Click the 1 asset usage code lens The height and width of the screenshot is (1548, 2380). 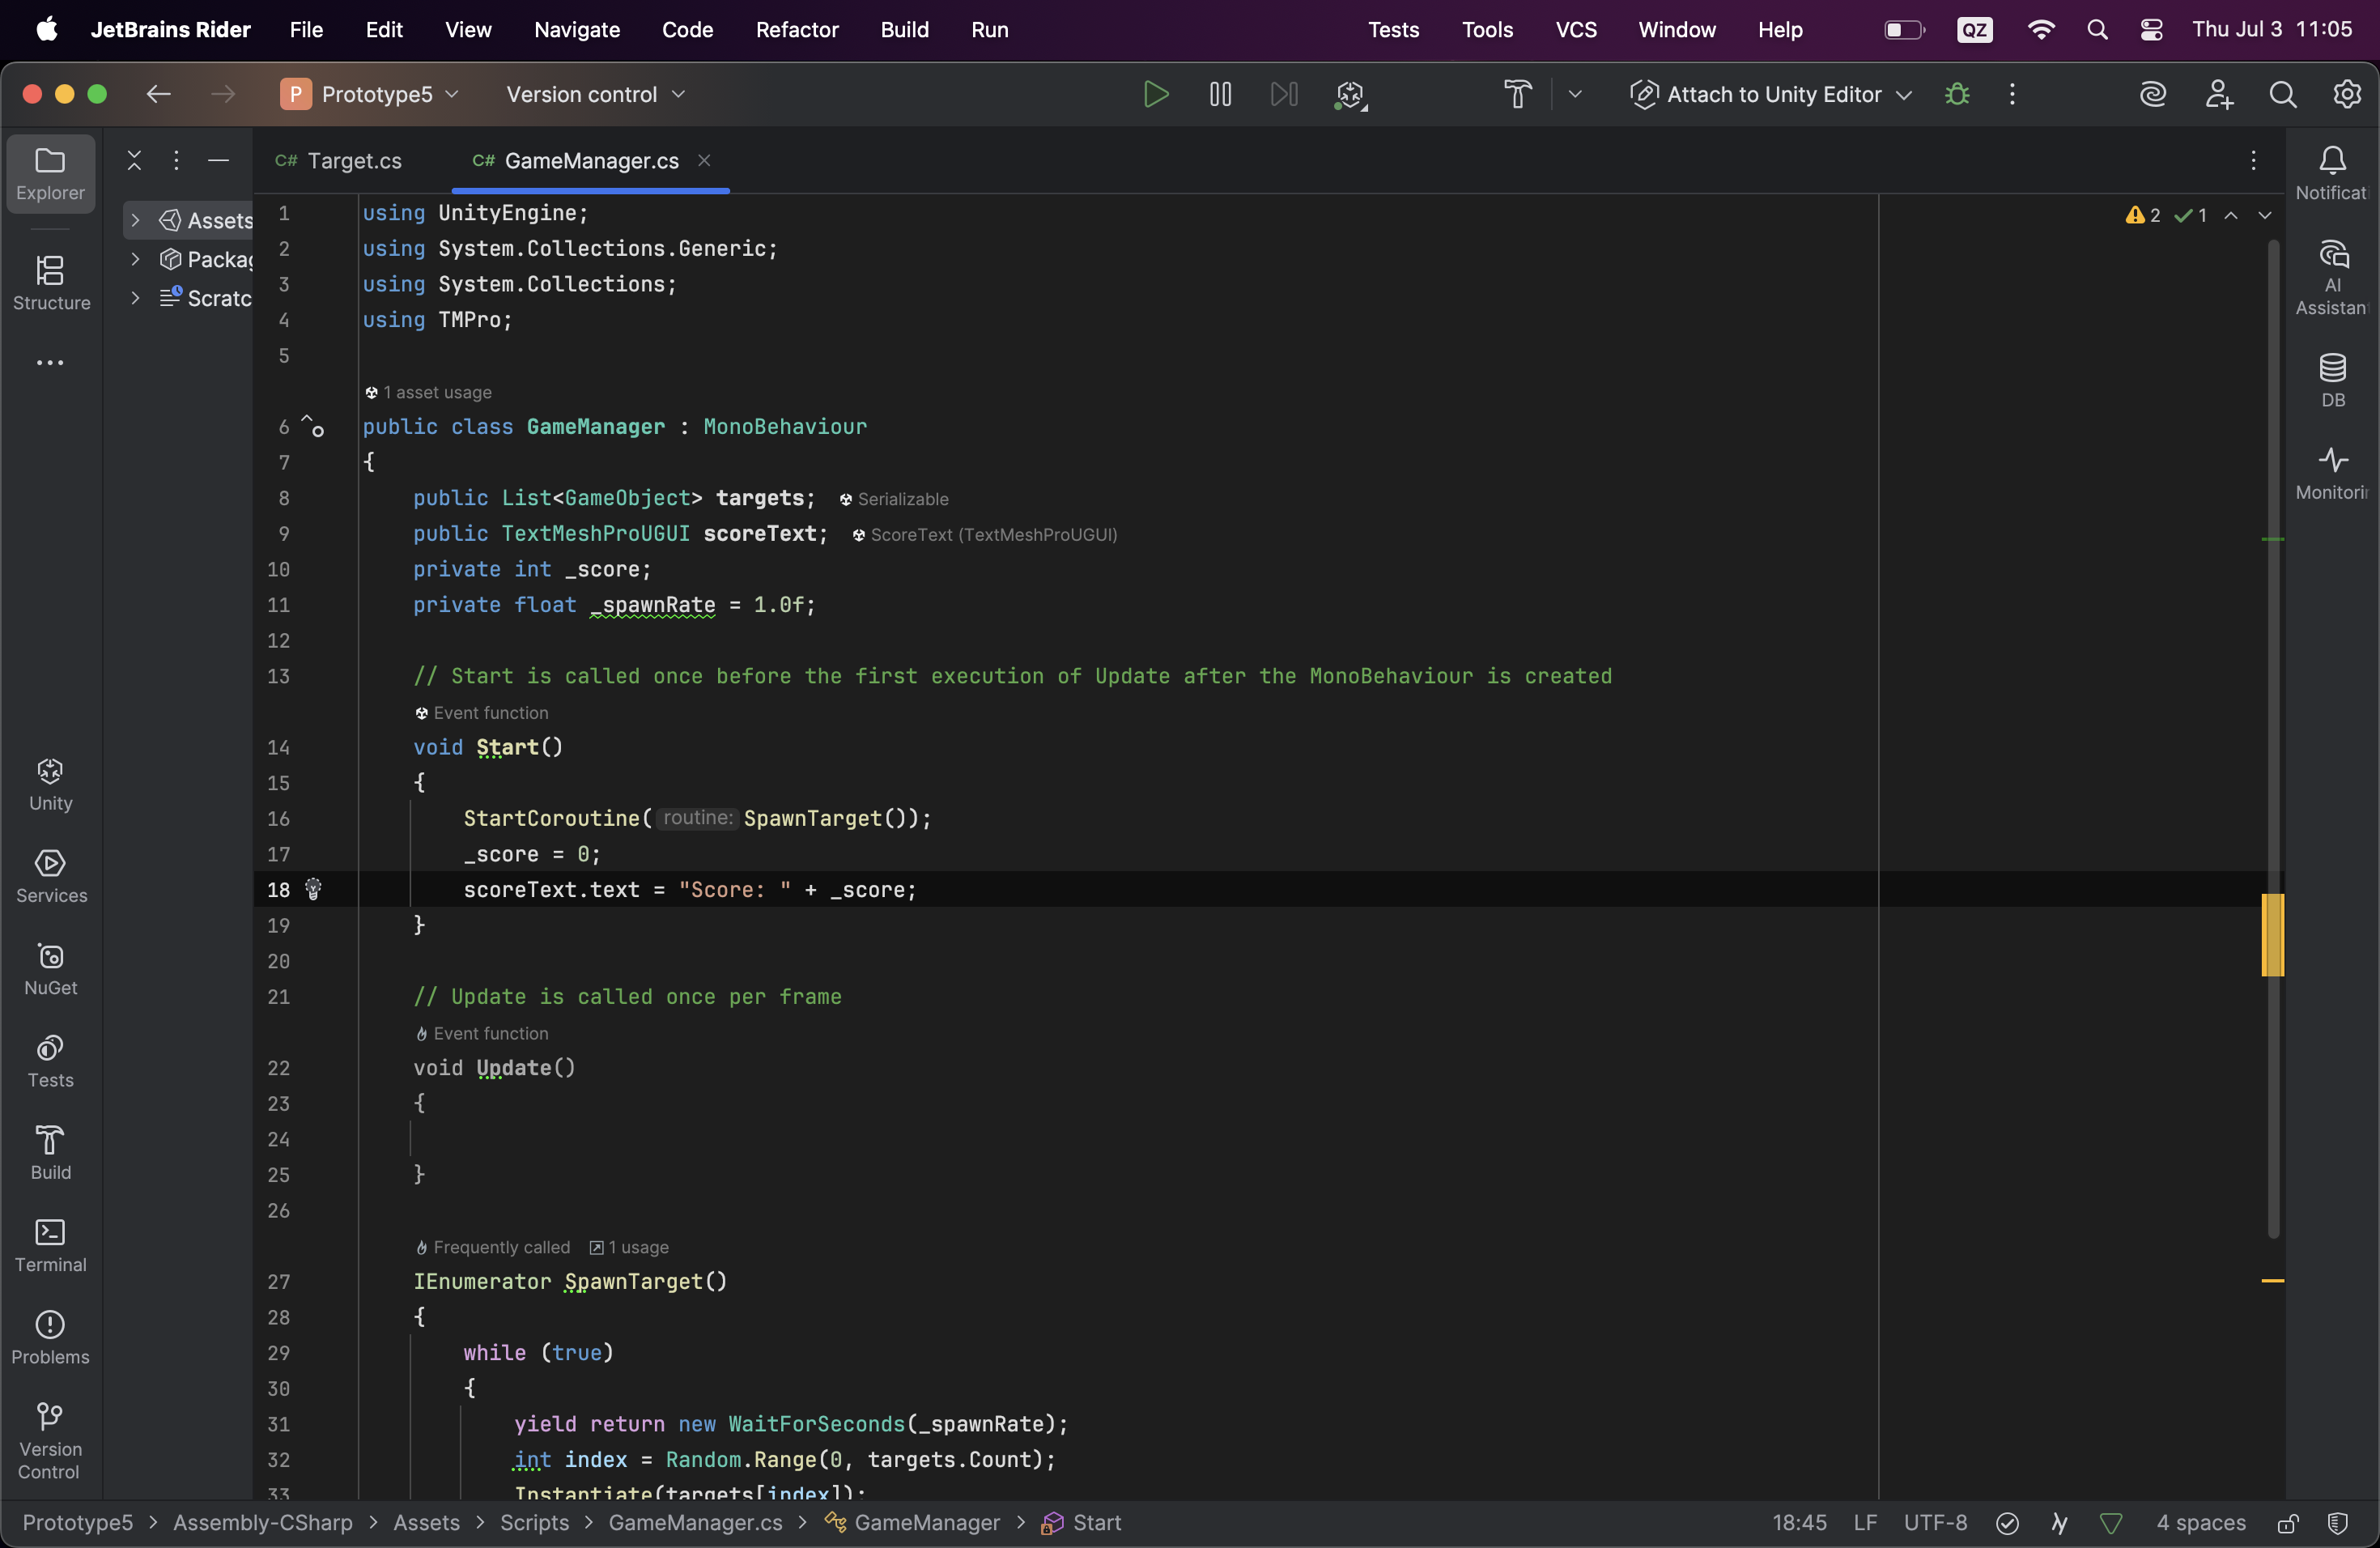(428, 392)
